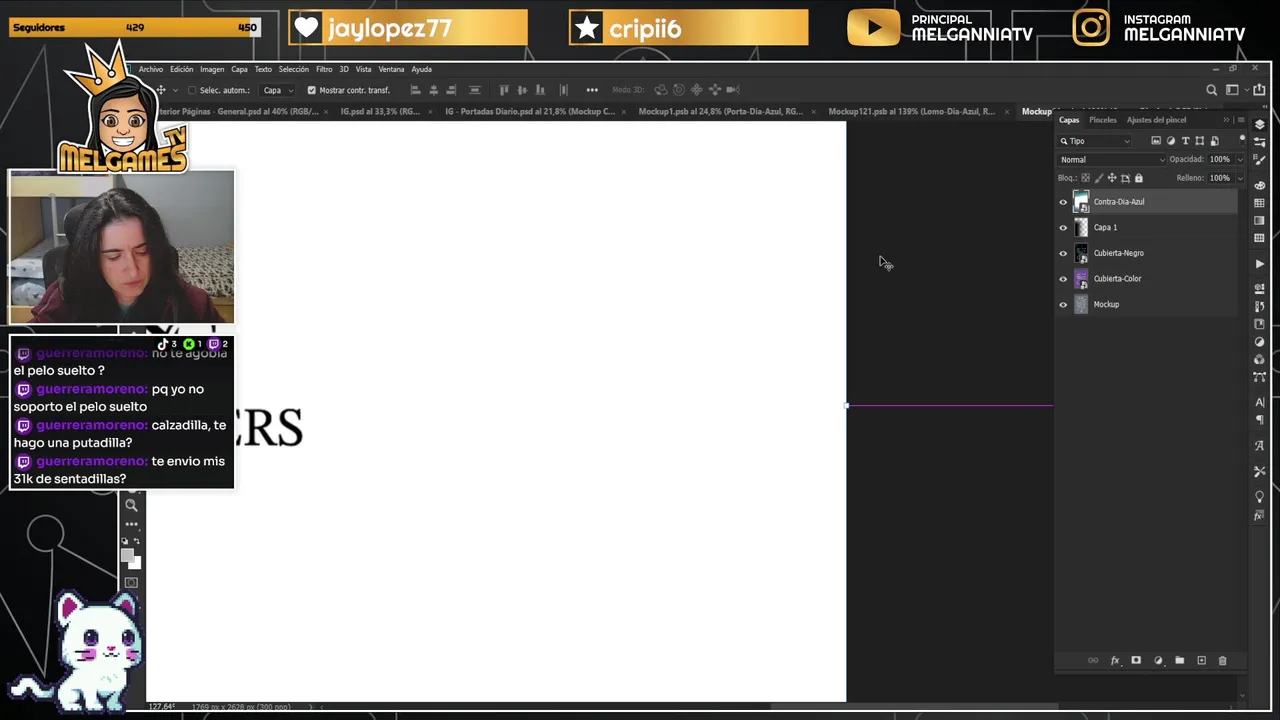Toggle the layer filtering on/off switch

[x=1241, y=141]
